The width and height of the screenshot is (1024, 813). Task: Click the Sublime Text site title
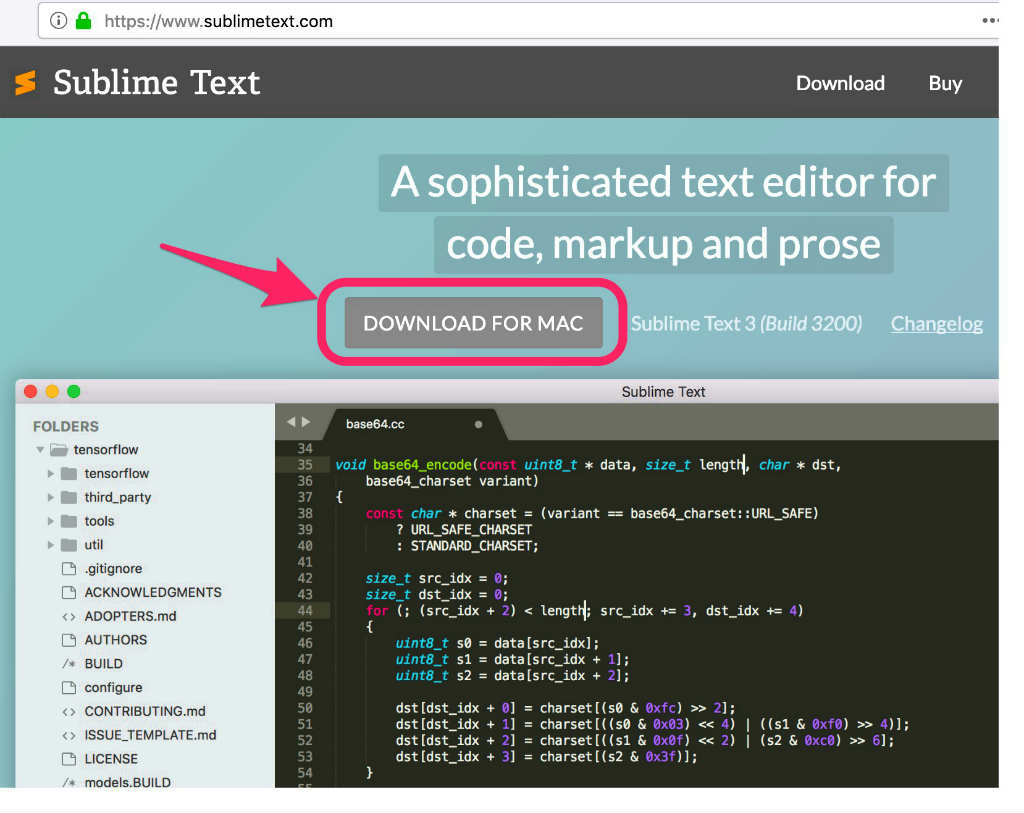156,83
